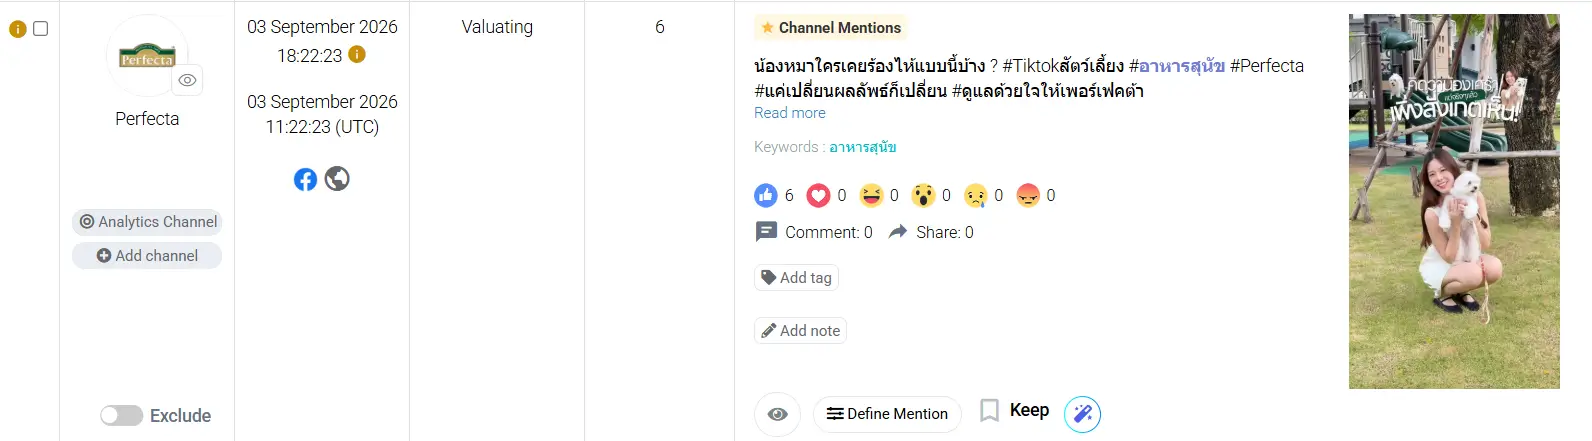Select the Channel Mentions label
1592x441 pixels.
tap(830, 28)
